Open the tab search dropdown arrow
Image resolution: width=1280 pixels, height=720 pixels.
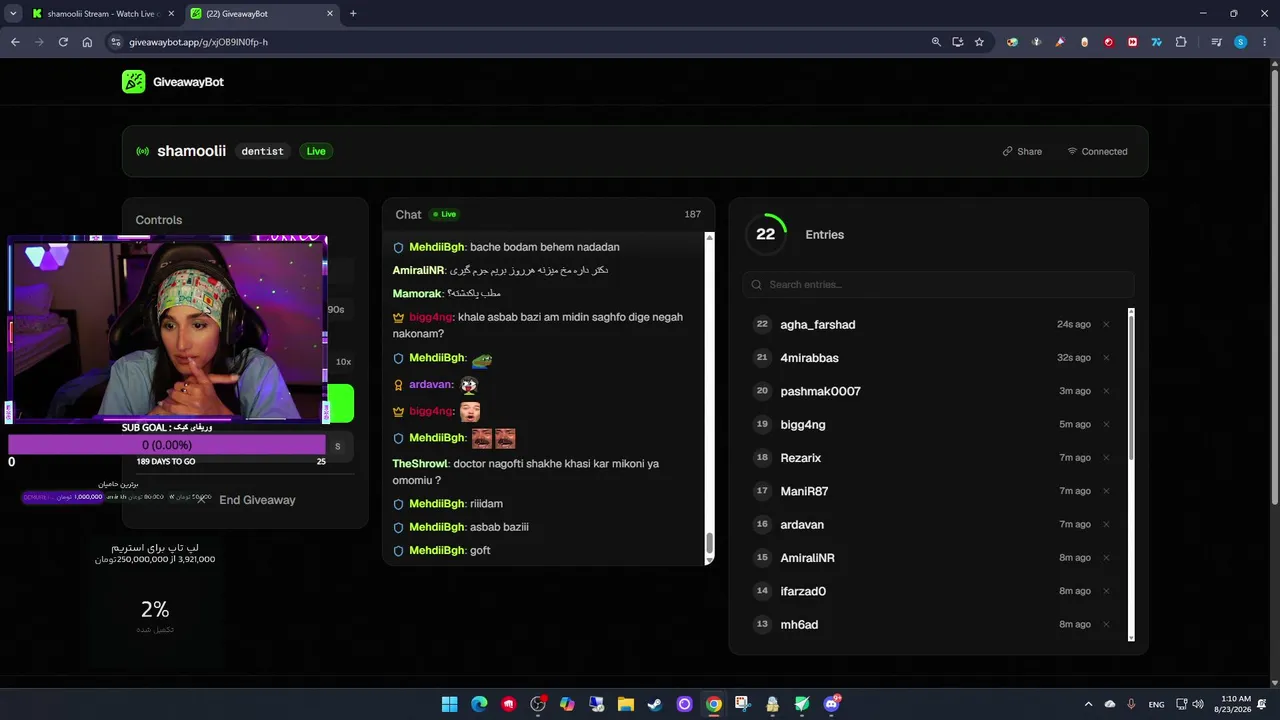[x=13, y=14]
